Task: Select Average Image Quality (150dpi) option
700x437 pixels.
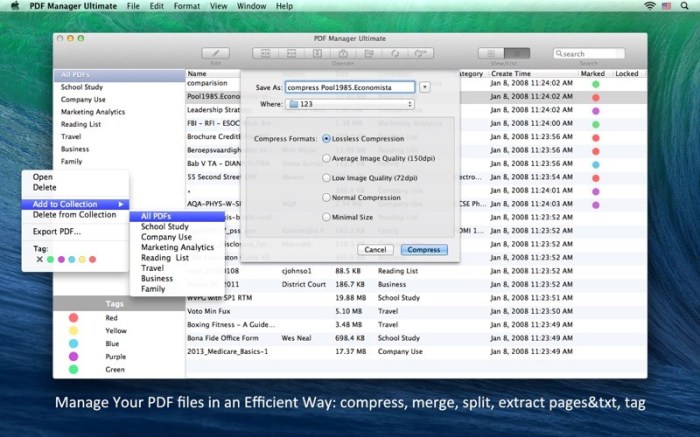Action: 326,158
